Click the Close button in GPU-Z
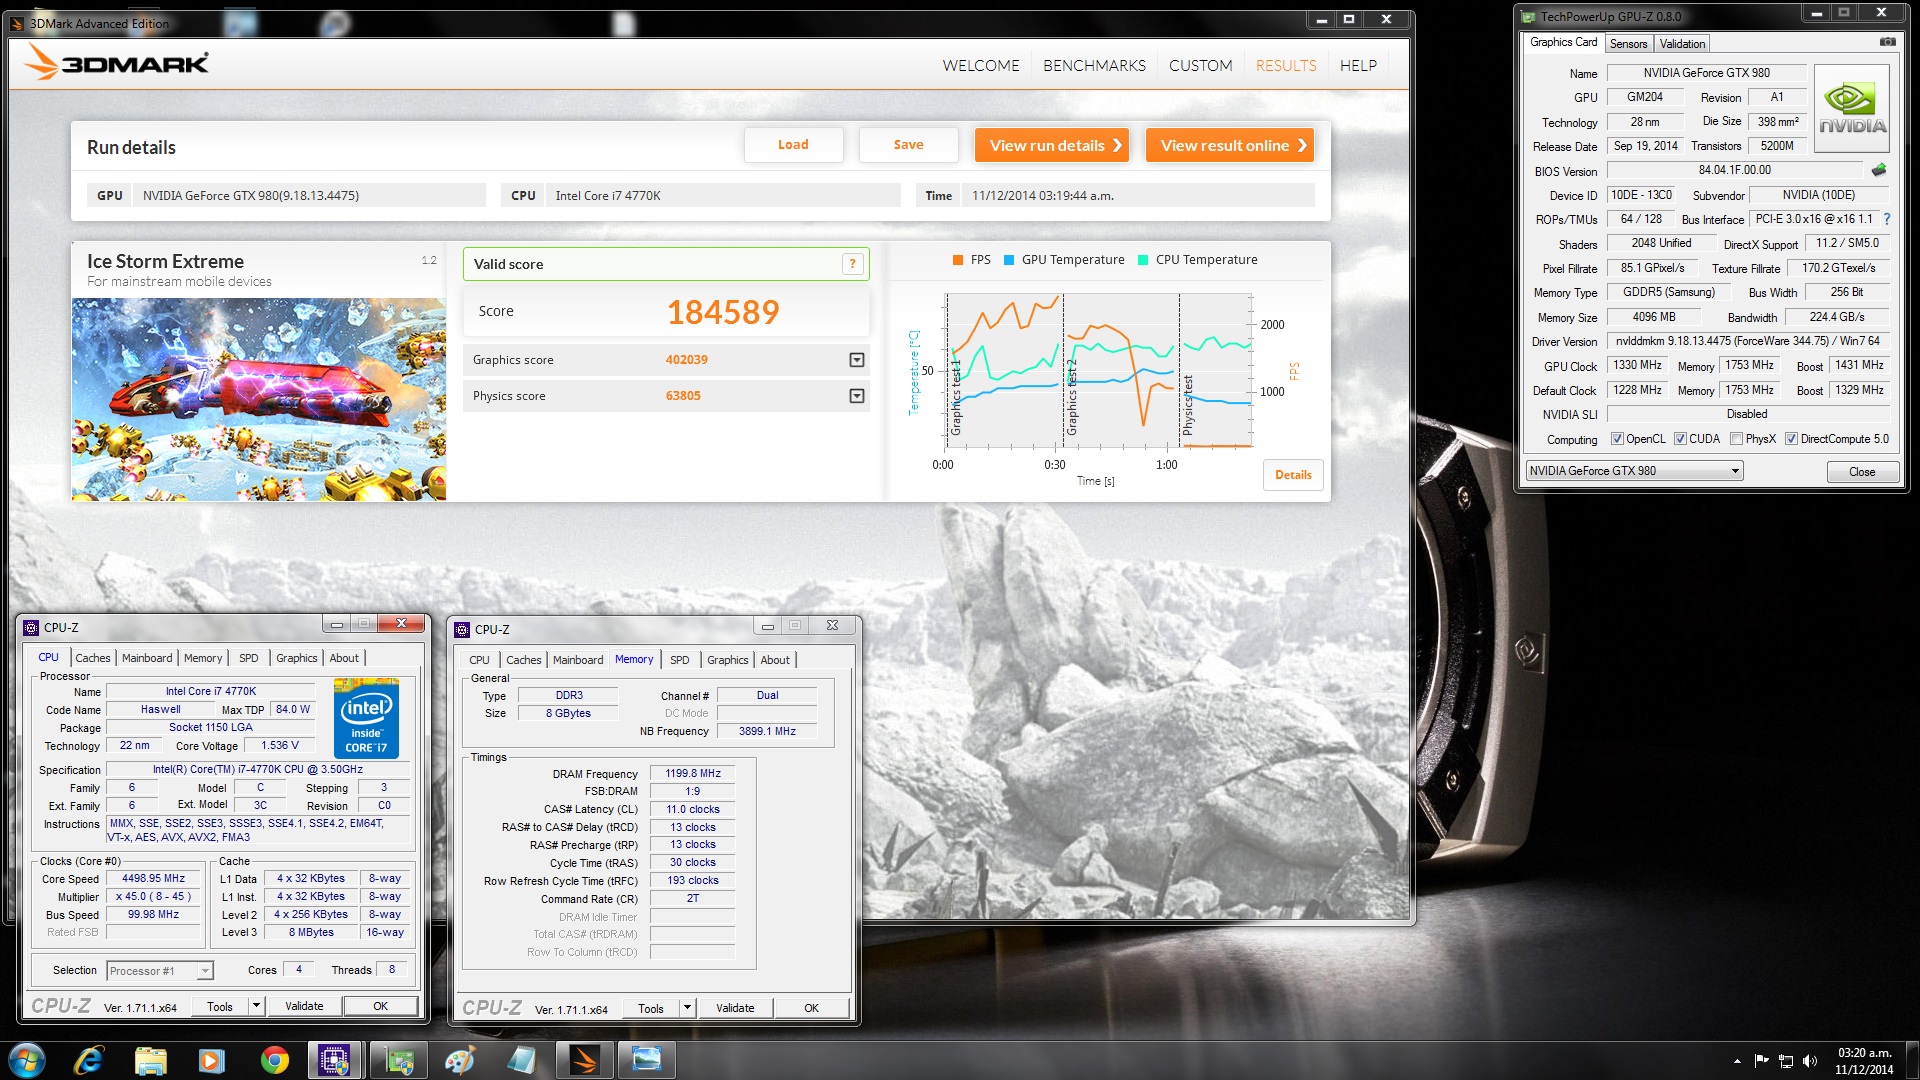1920x1080 pixels. coord(1862,472)
